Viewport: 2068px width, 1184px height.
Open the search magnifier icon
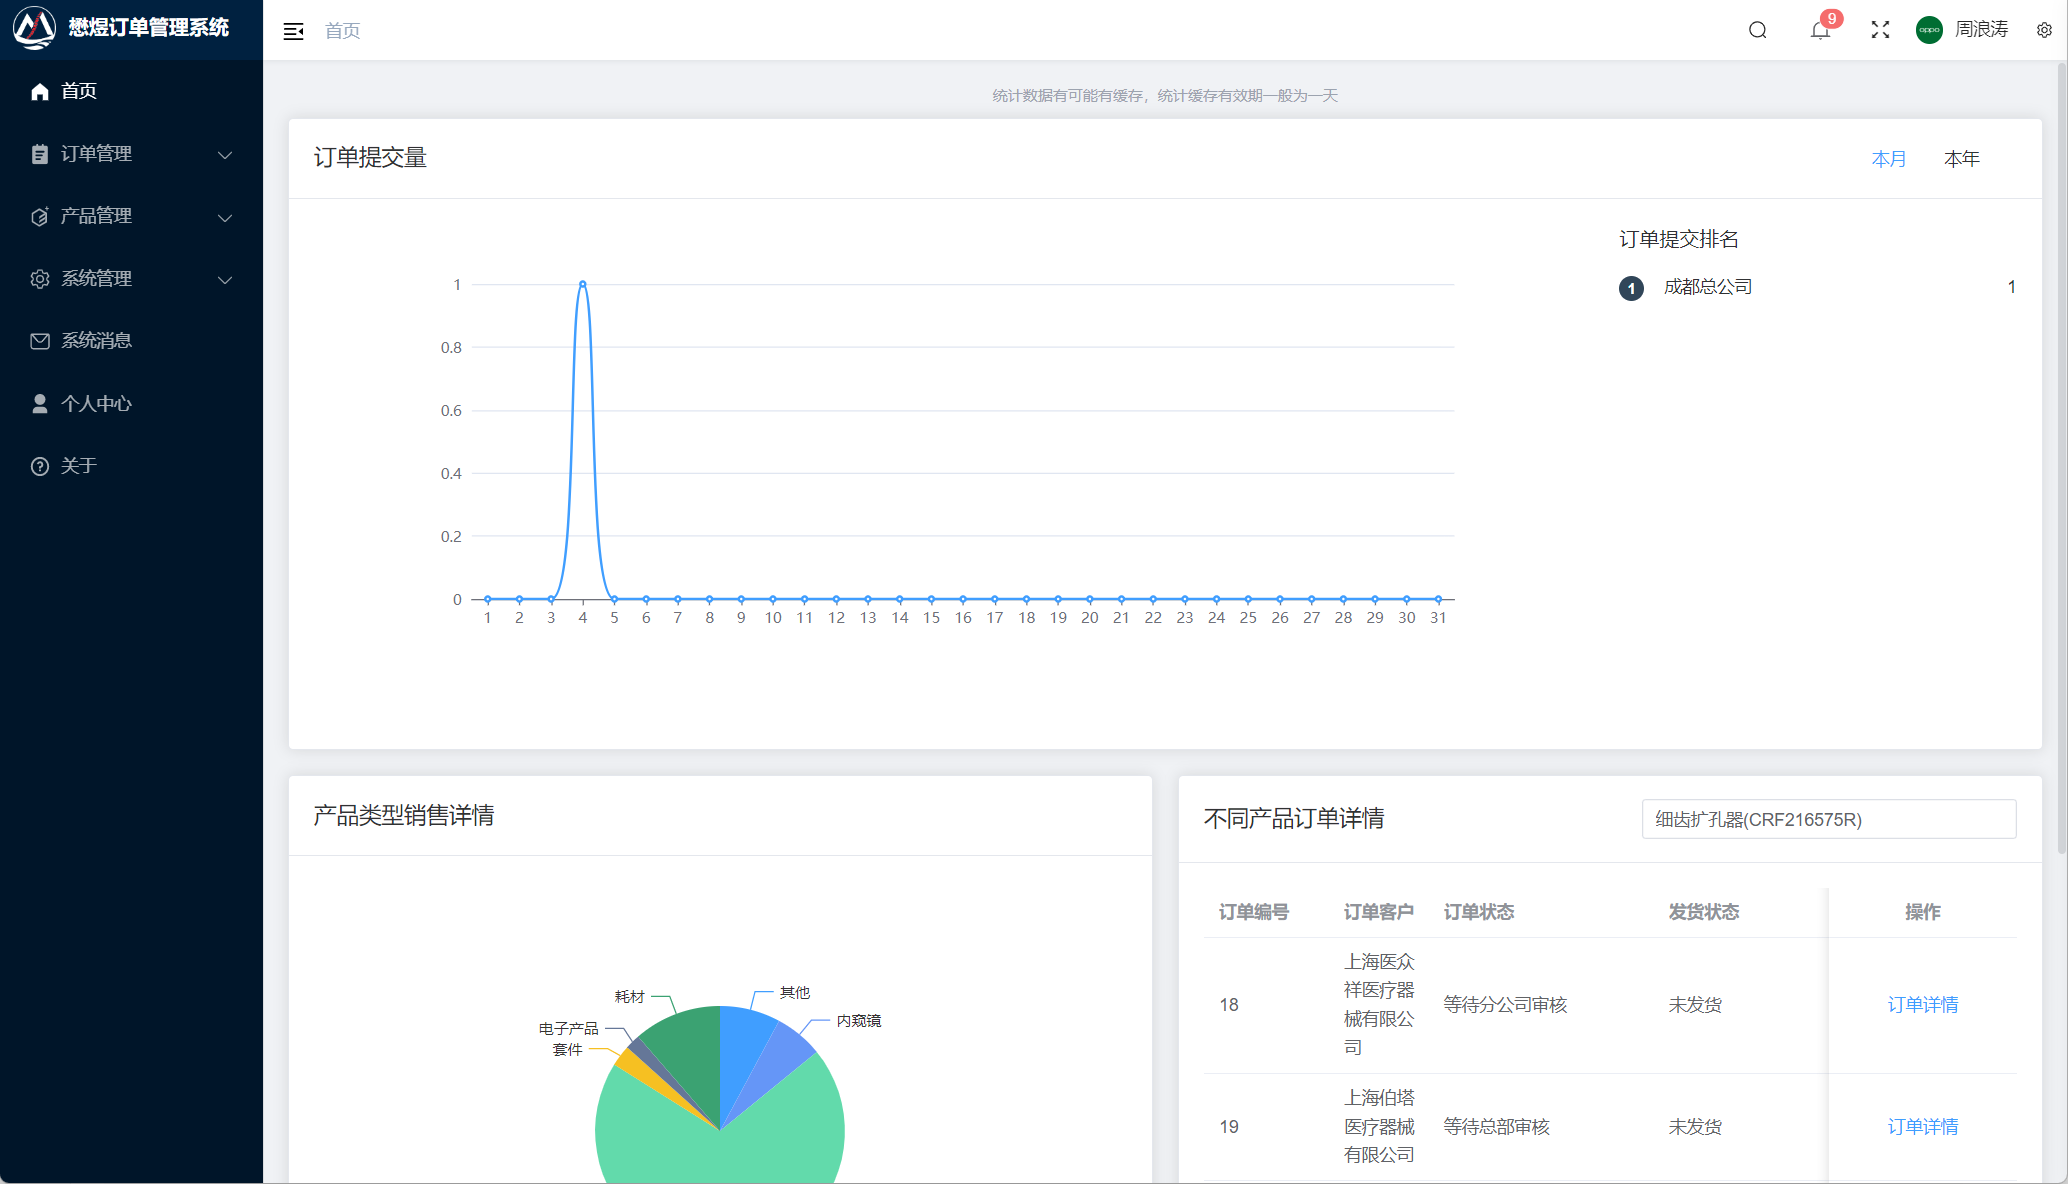click(1757, 30)
